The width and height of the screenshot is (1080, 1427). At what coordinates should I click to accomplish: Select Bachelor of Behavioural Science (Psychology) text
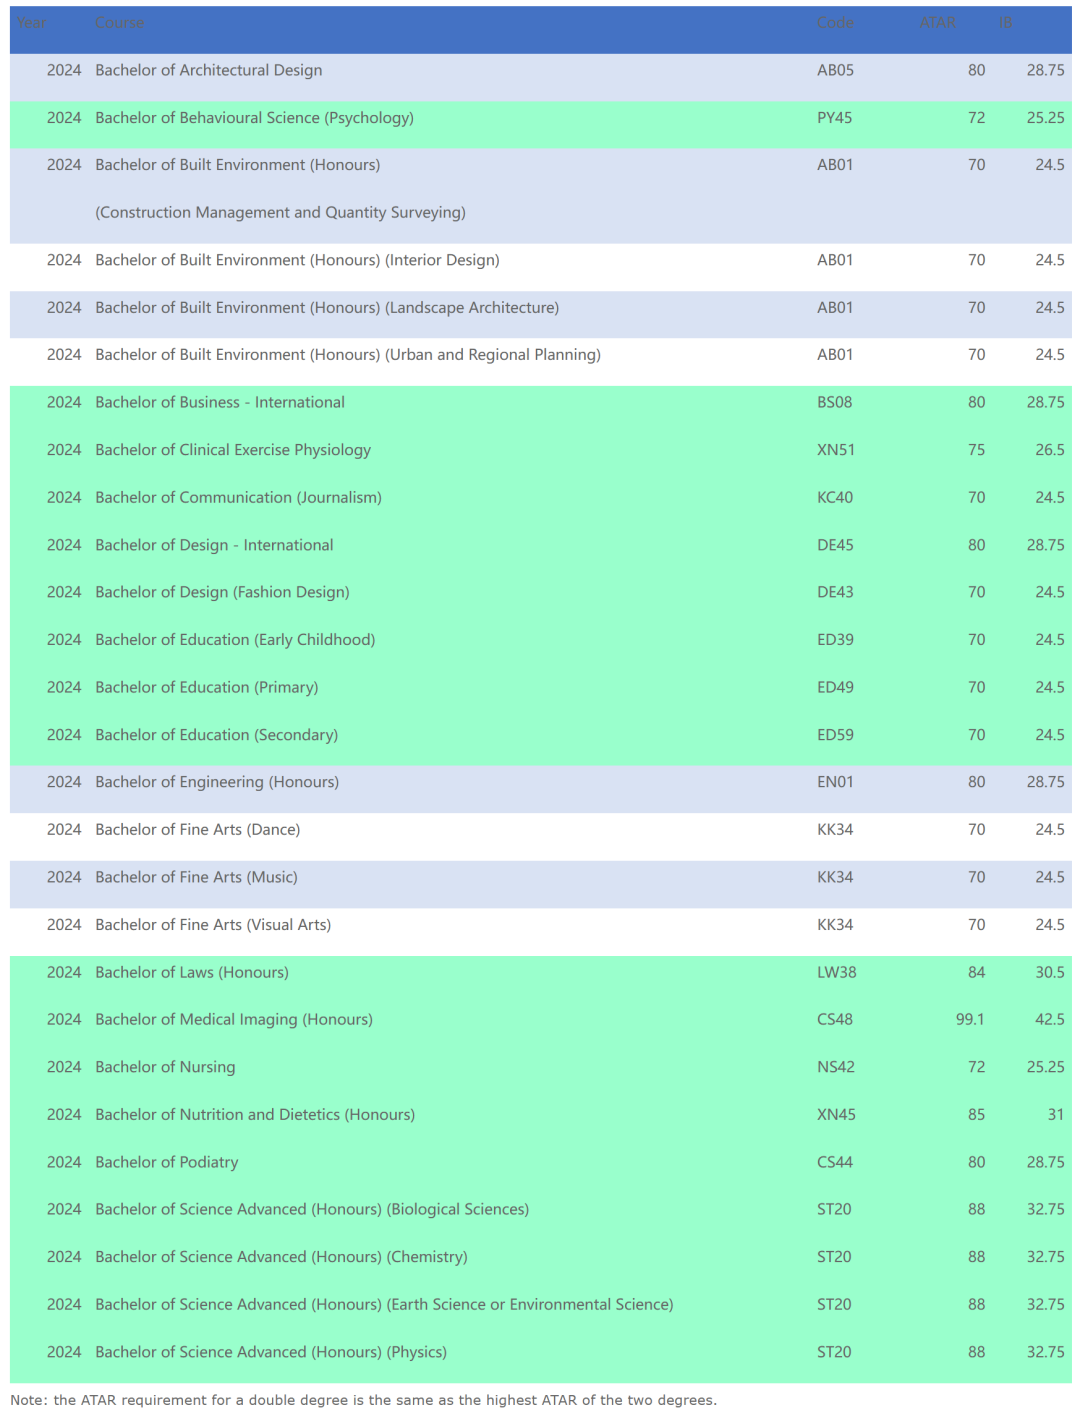(254, 118)
